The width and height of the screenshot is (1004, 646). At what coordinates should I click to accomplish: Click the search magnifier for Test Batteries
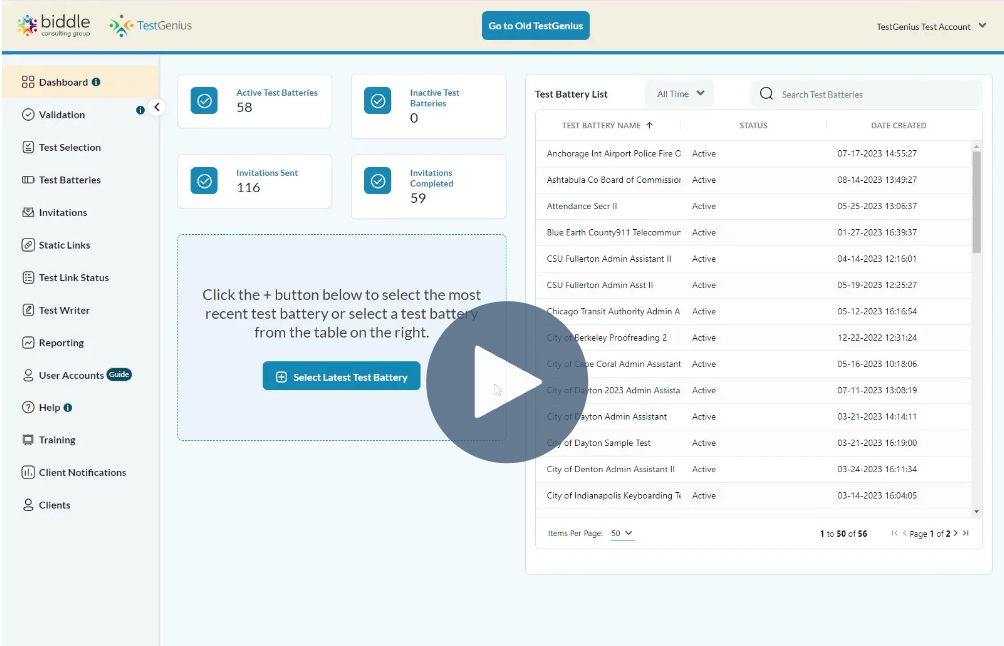point(765,93)
